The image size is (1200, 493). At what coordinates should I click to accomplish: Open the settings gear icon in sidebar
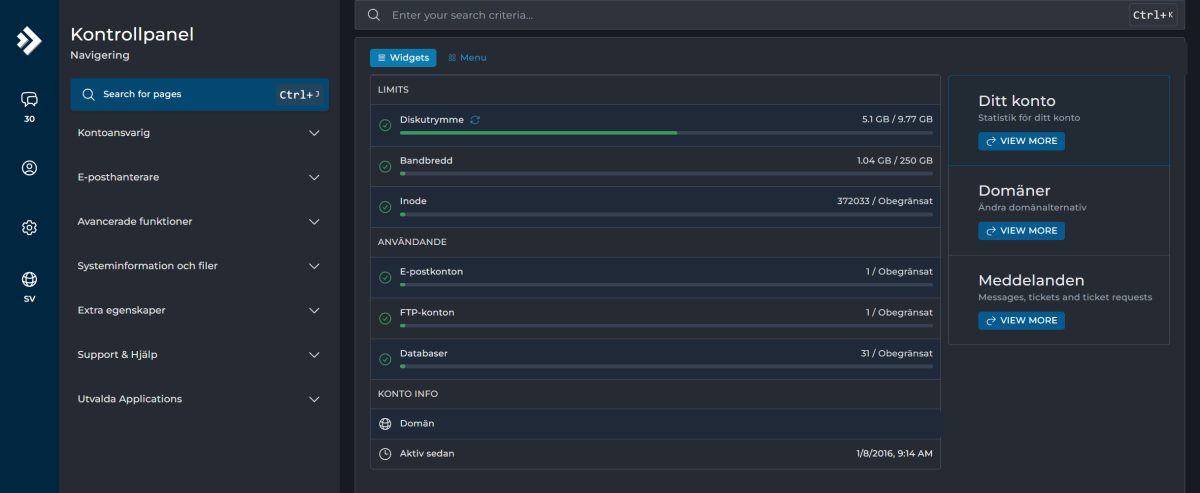(29, 228)
